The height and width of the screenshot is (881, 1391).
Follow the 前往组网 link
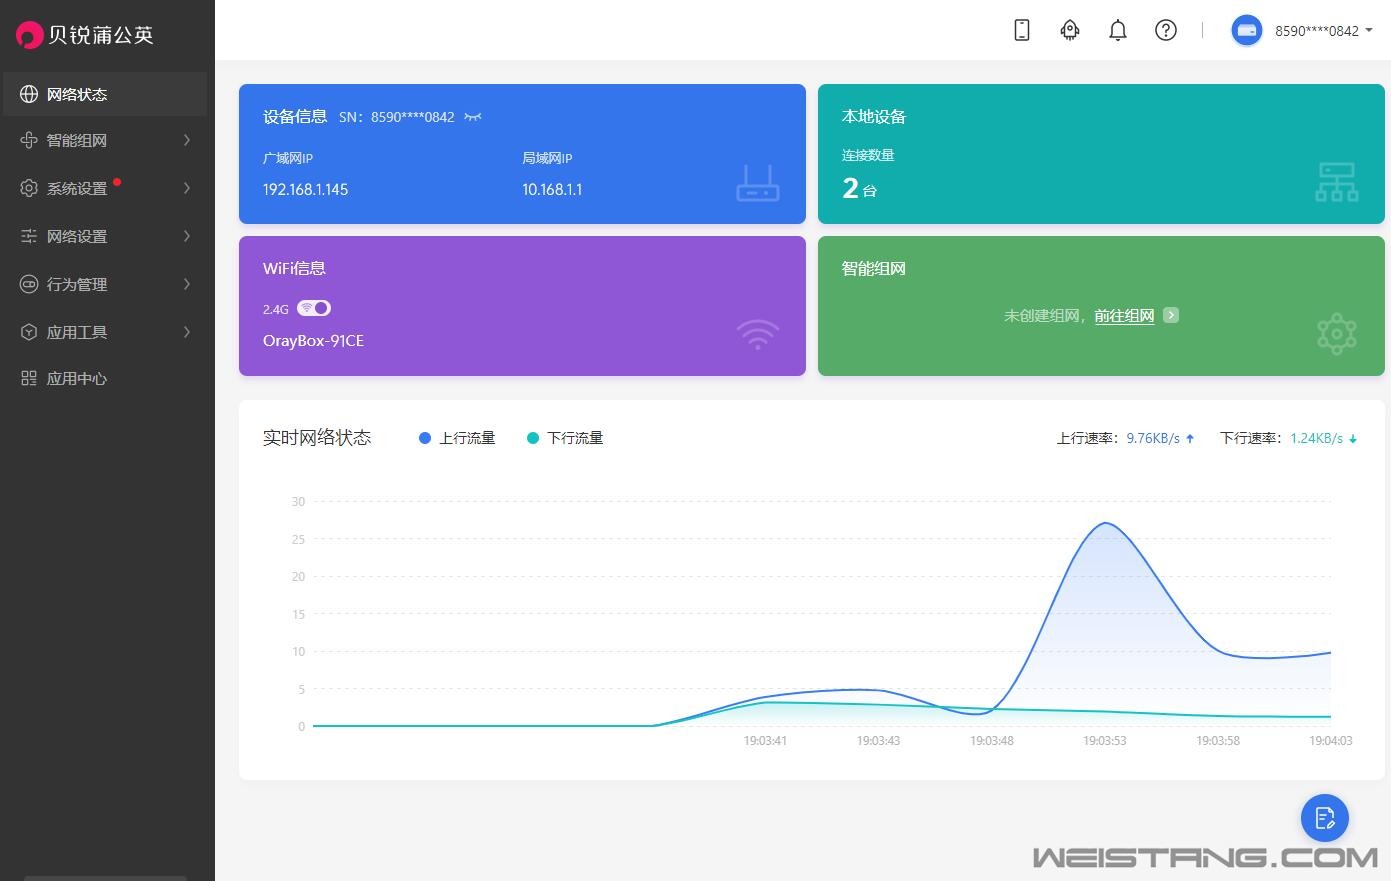(x=1124, y=316)
